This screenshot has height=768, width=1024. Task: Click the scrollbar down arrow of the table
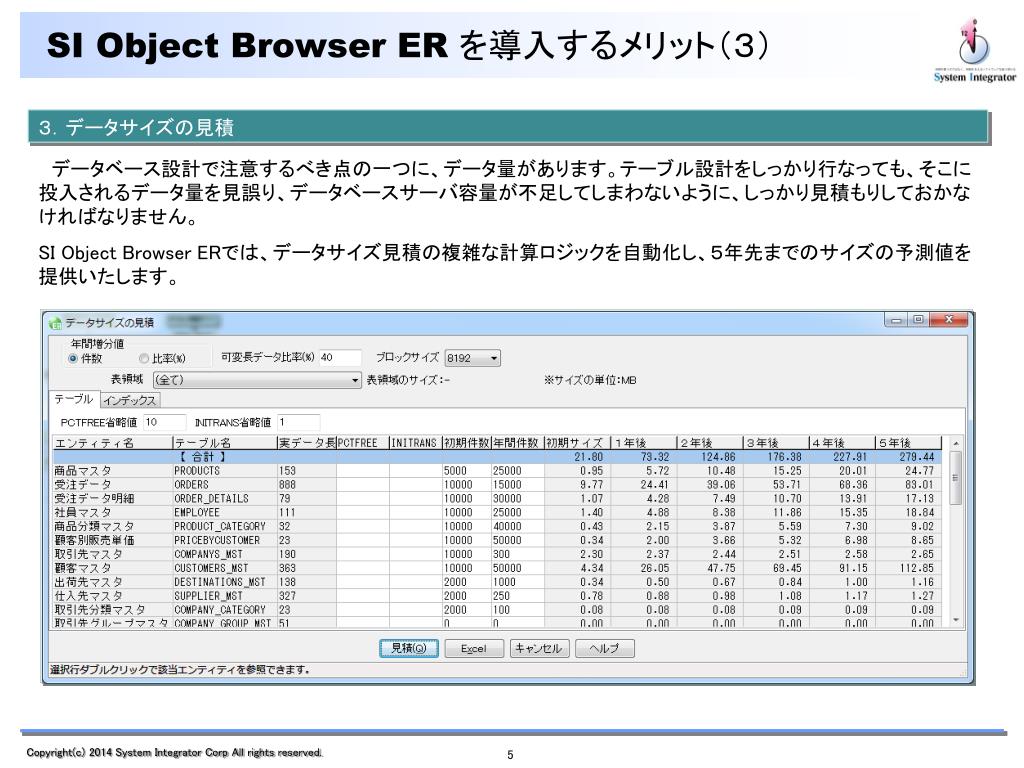[955, 620]
